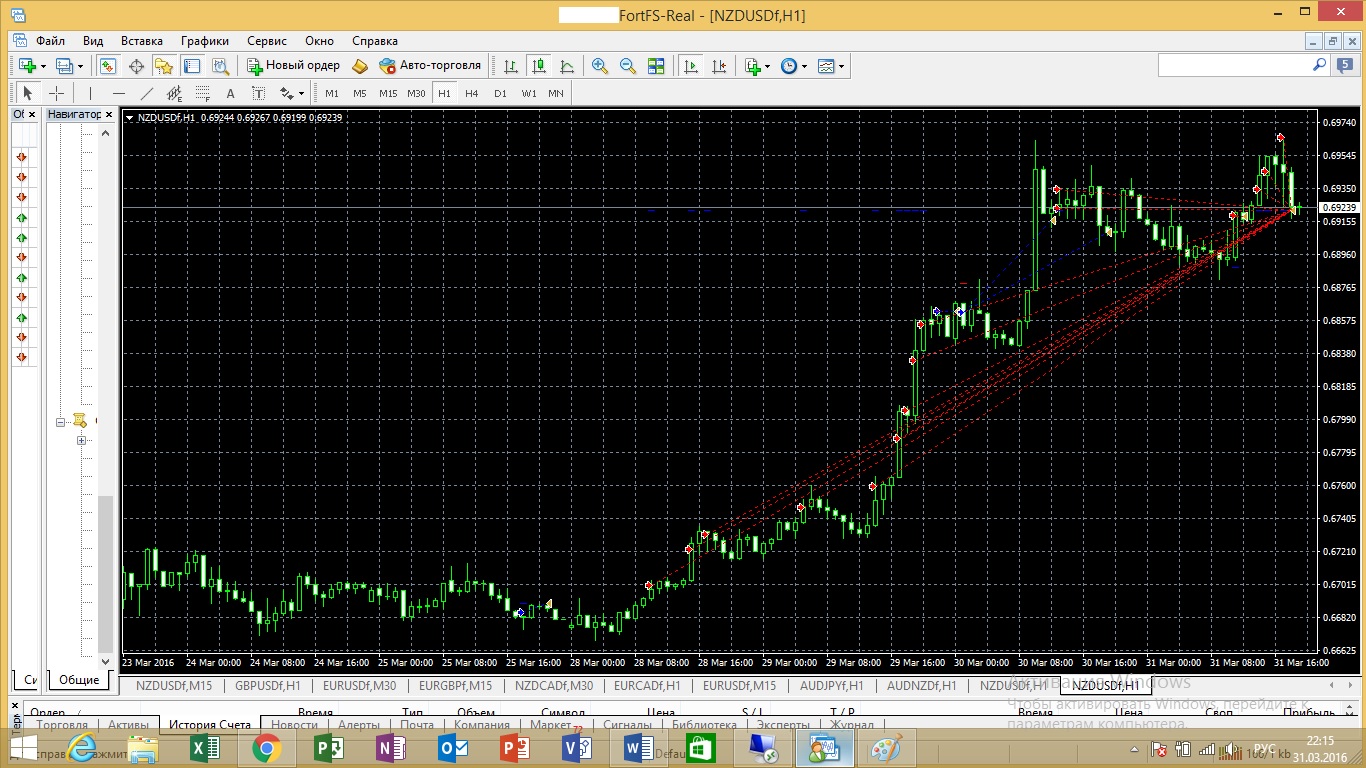Open Excel from the taskbar
Viewport: 1366px width, 768px height.
click(x=205, y=748)
